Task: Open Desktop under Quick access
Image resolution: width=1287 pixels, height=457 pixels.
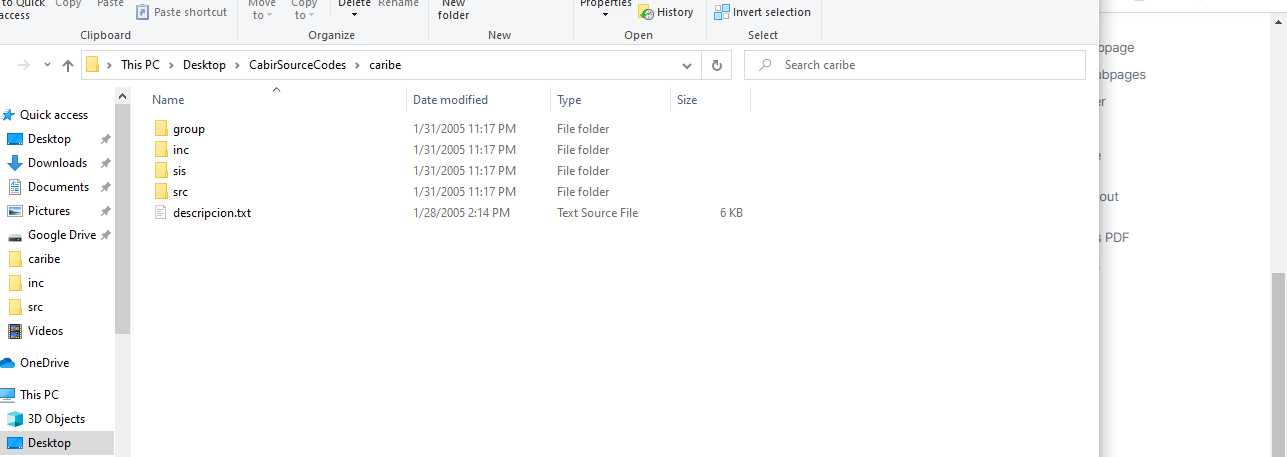Action: click(49, 139)
